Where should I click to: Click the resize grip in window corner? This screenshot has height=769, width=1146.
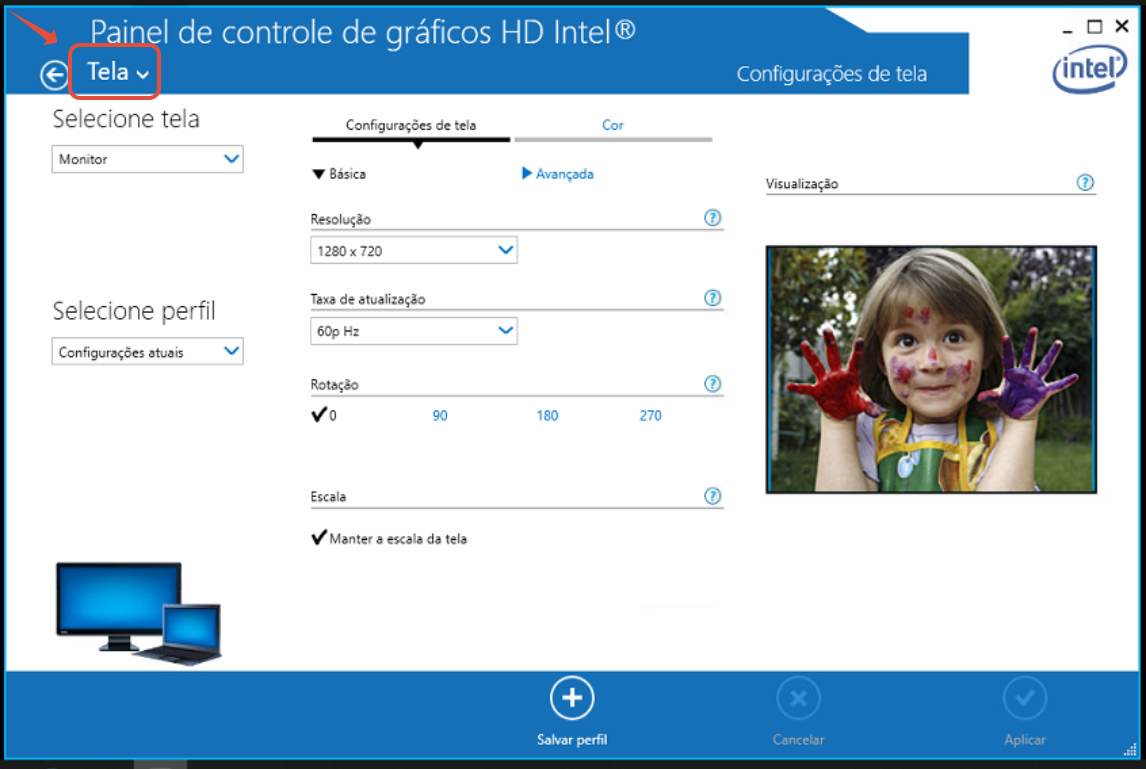point(1130,749)
